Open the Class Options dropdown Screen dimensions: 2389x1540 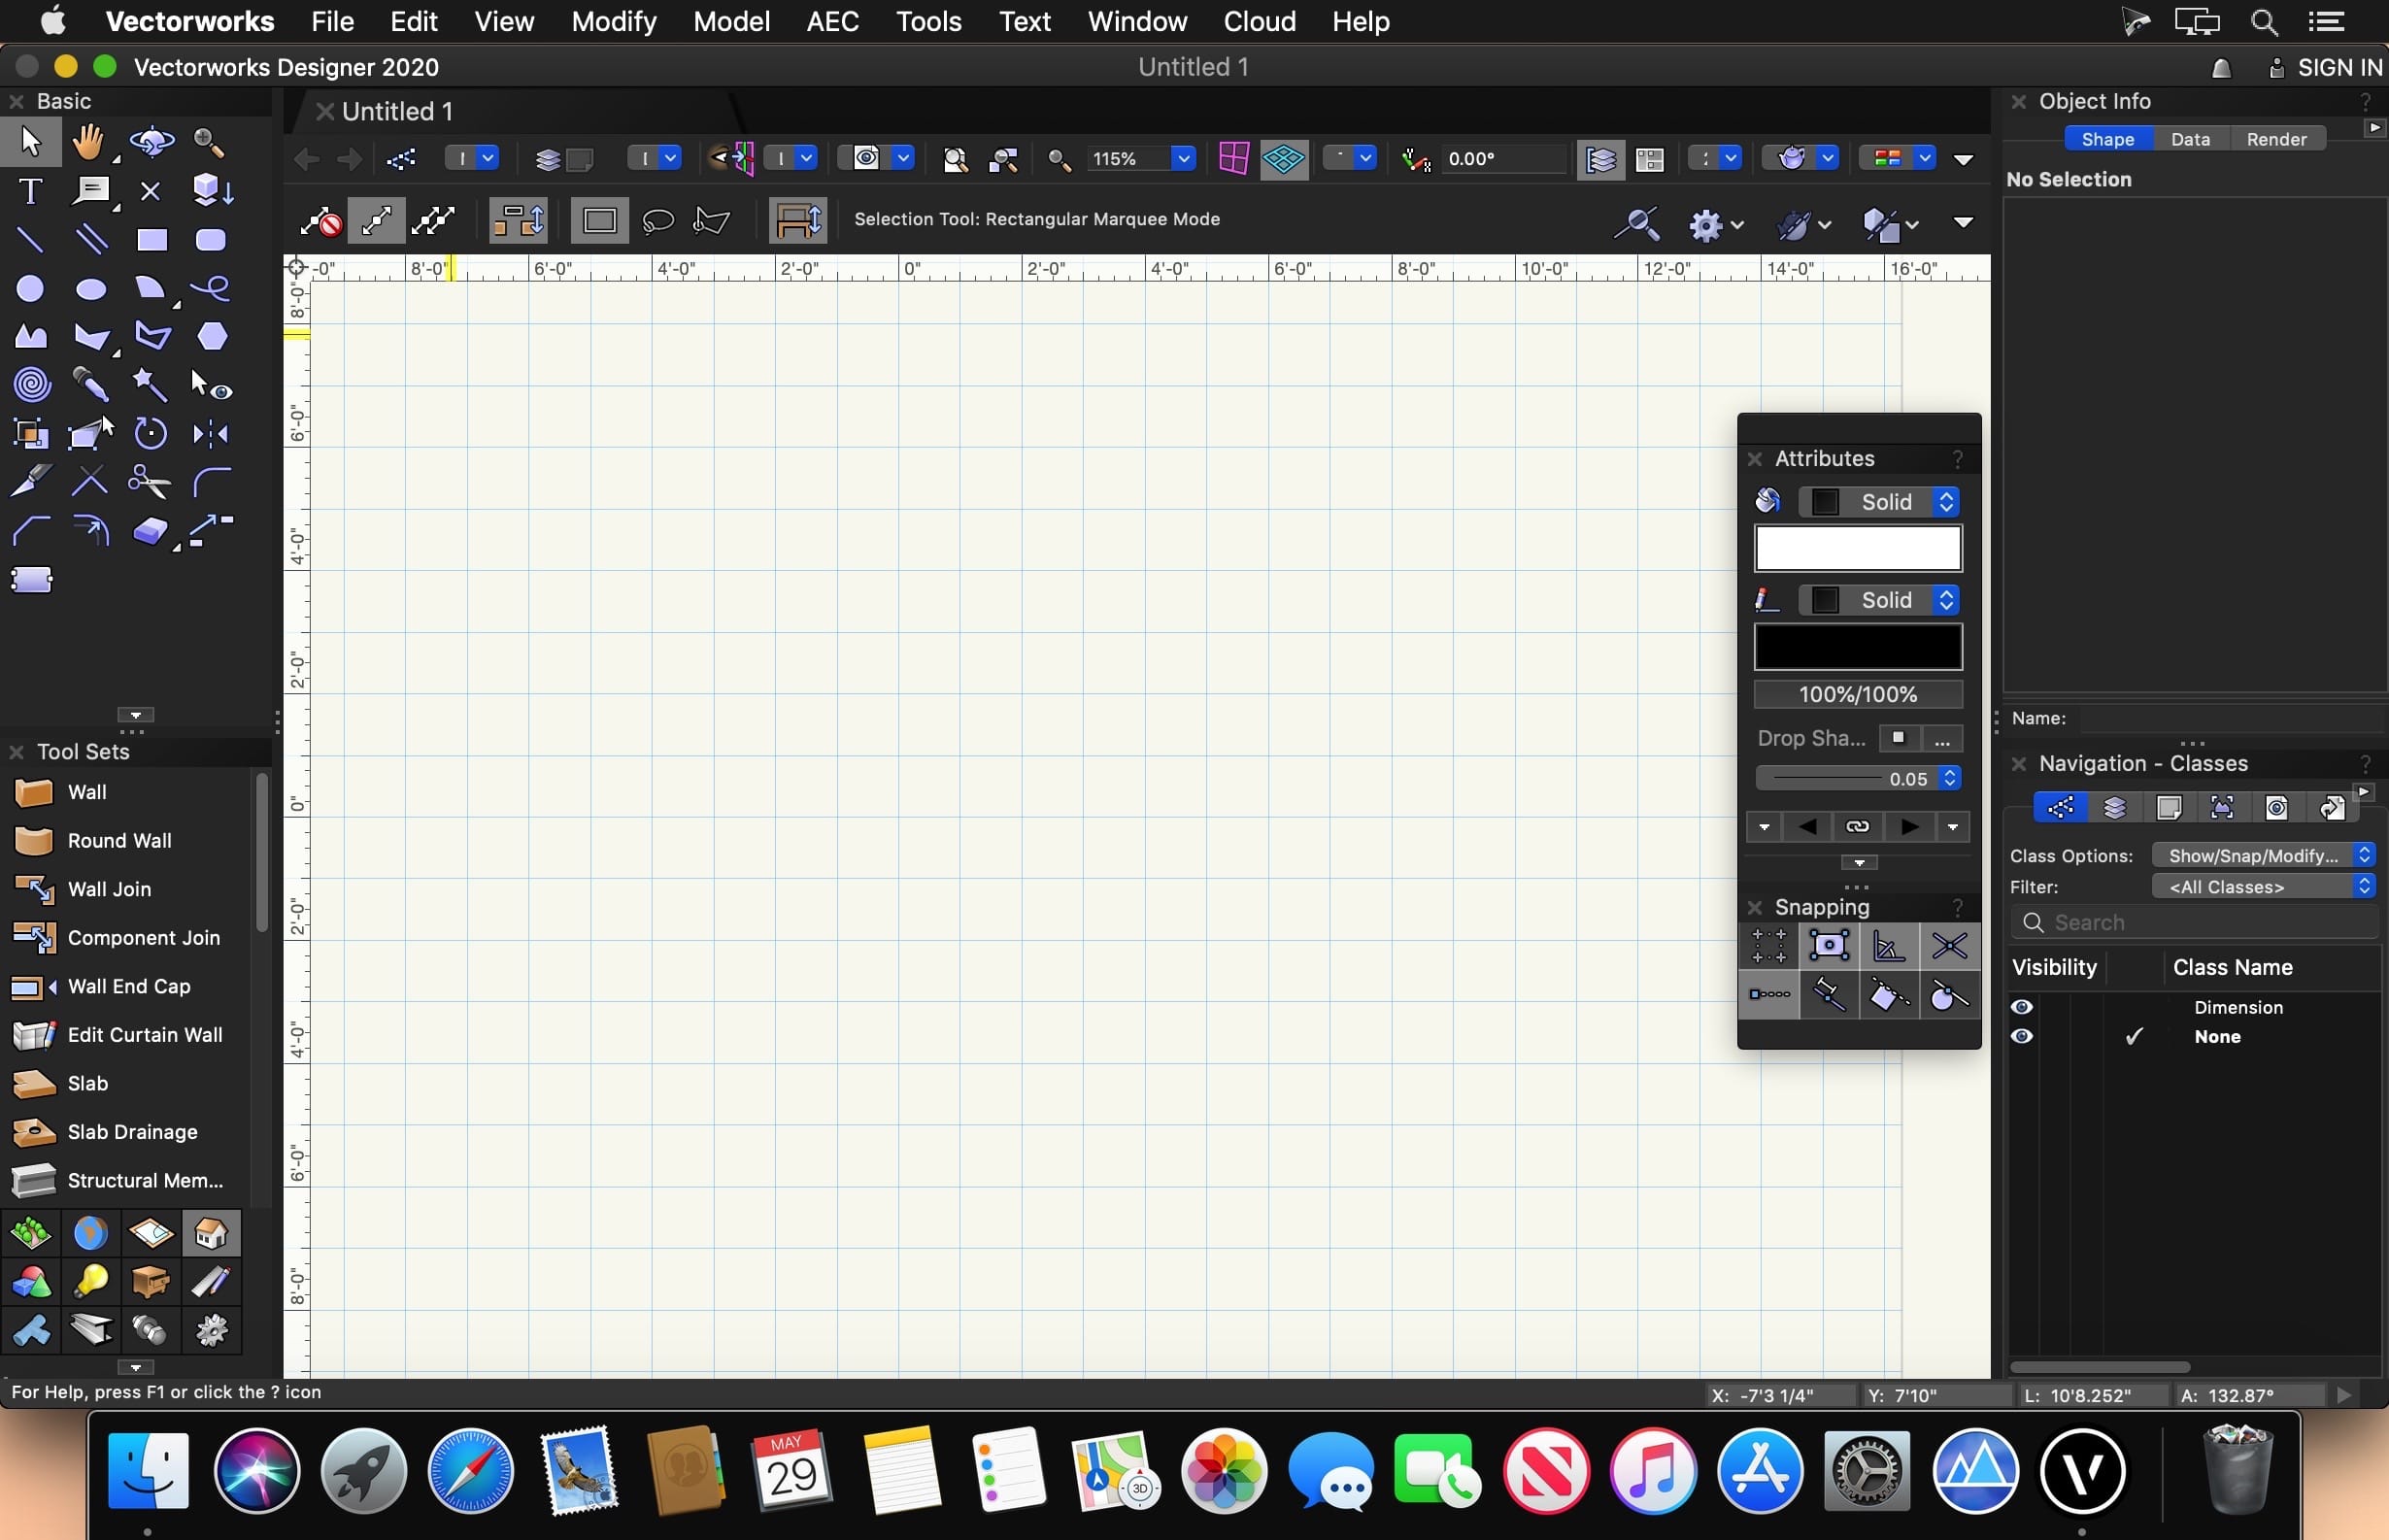(x=2263, y=855)
